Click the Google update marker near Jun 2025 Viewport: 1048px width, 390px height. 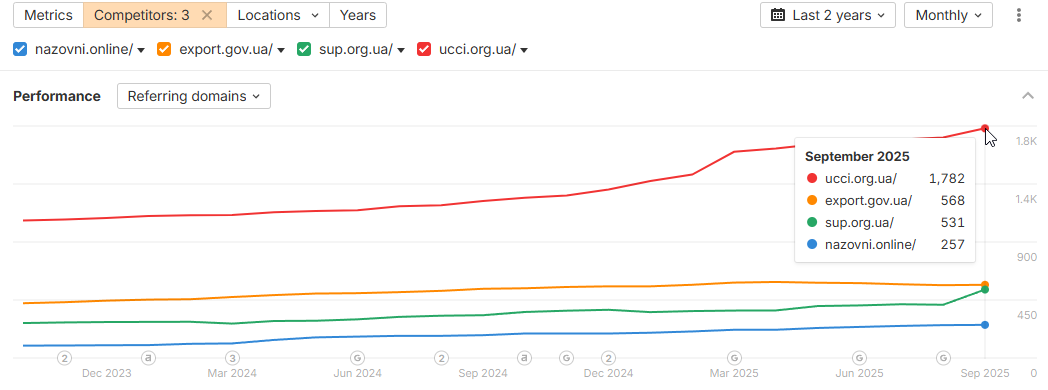[x=860, y=358]
